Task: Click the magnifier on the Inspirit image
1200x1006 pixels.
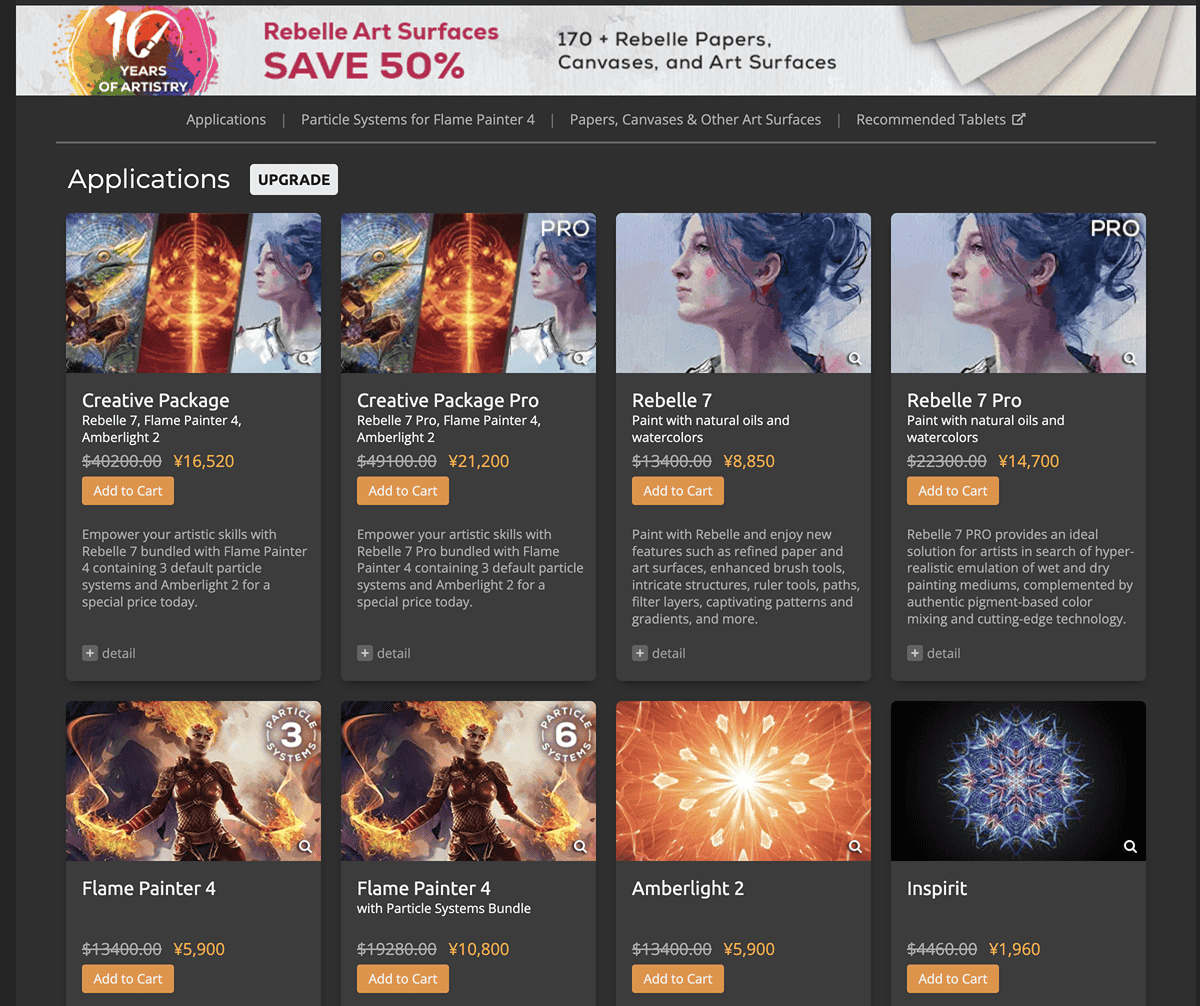Action: (1130, 846)
